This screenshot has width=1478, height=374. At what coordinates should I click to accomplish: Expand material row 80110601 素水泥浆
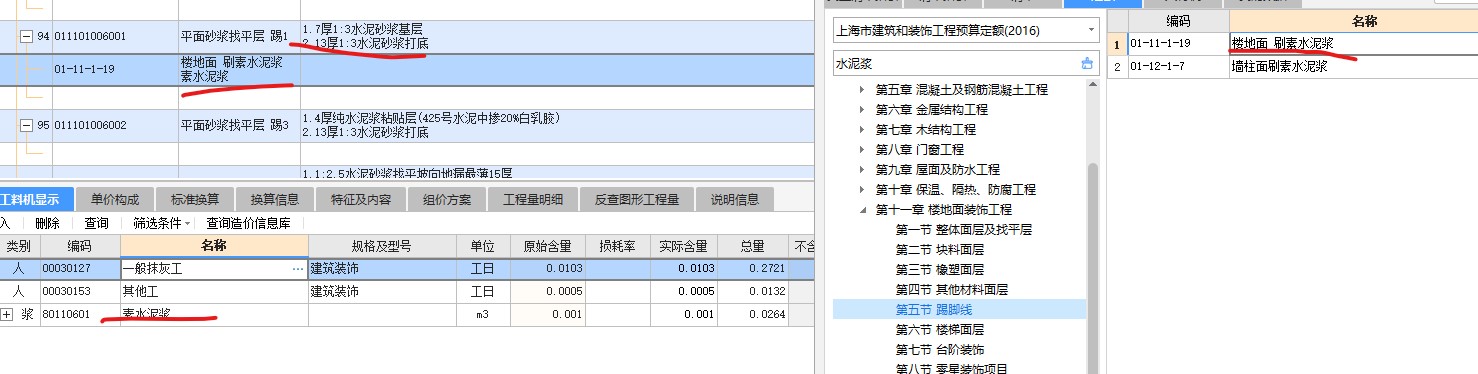pyautogui.click(x=7, y=315)
